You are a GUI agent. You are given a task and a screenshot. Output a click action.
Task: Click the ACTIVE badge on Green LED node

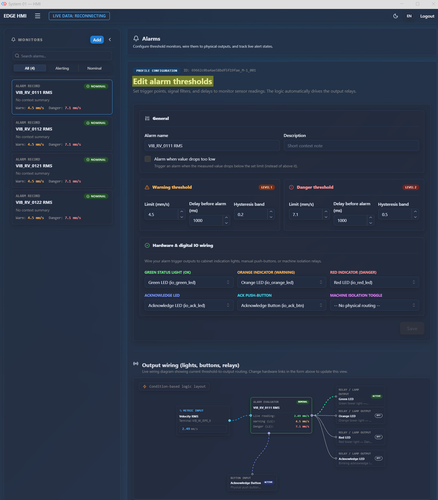377,396
